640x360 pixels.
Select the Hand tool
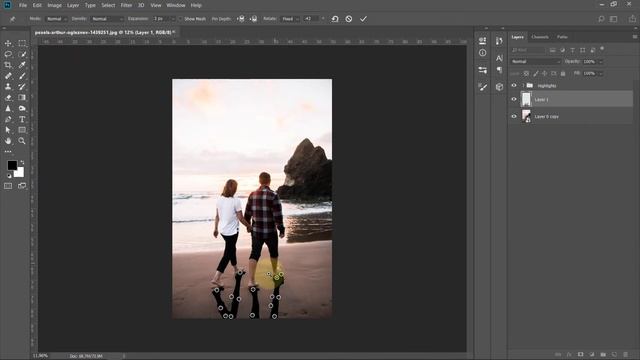8,141
